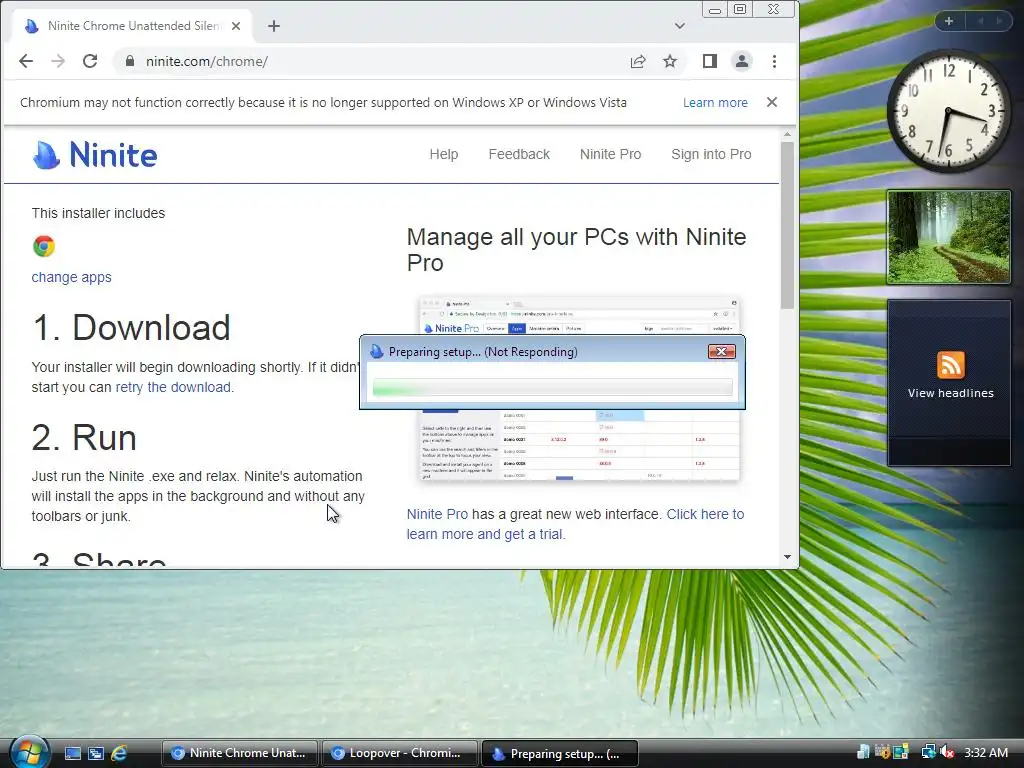Switch to Loopover Chromium taskbar button
Screen dimensions: 1024x768
click(399, 753)
